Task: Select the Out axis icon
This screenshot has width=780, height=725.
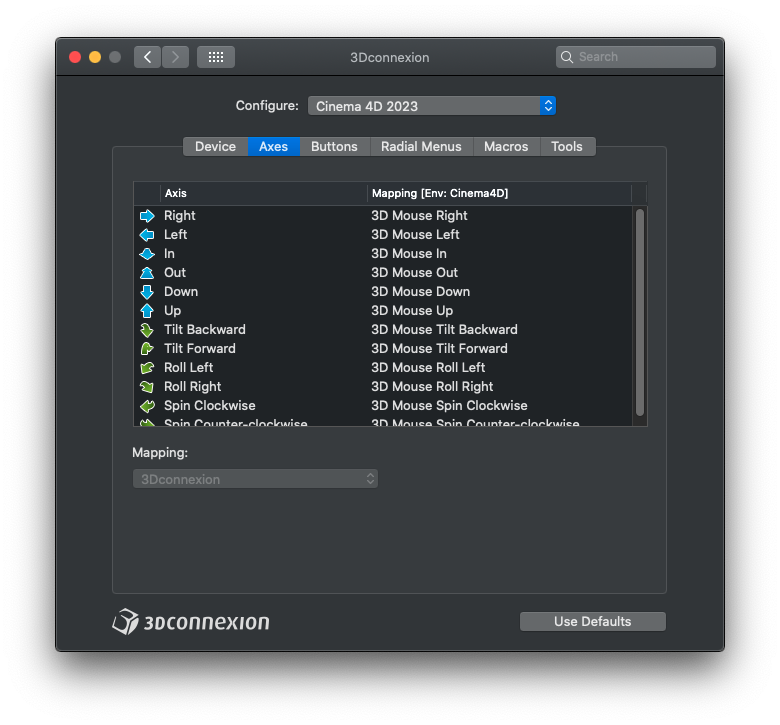Action: (x=147, y=273)
